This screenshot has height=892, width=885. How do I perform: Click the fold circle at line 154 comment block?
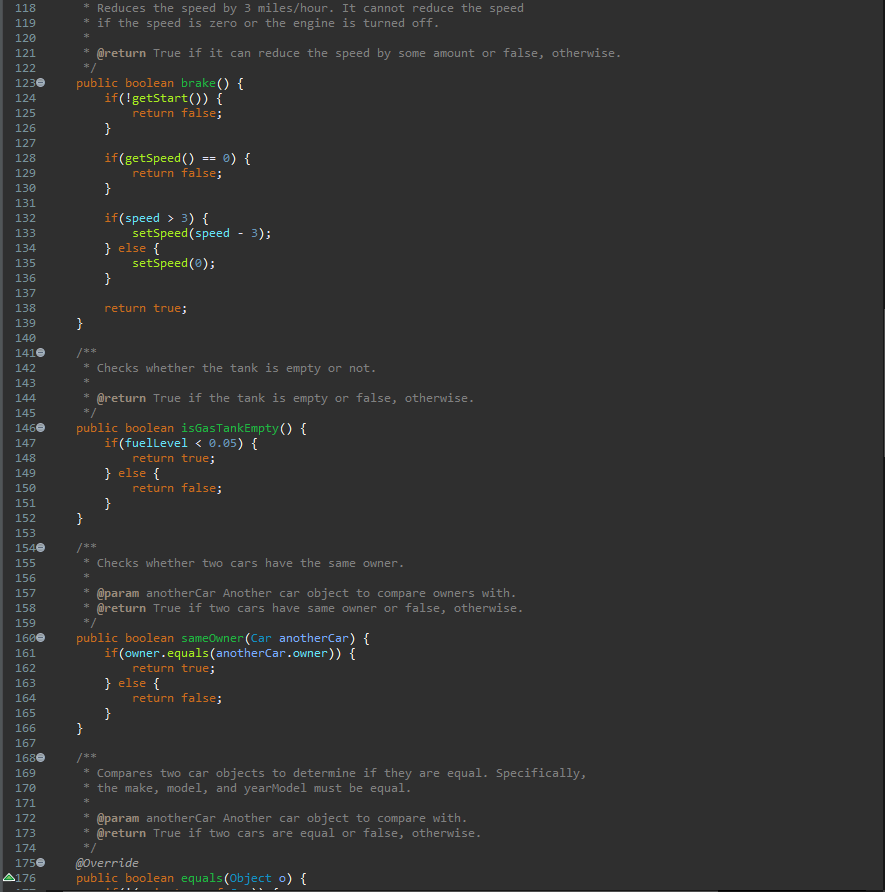coord(41,547)
